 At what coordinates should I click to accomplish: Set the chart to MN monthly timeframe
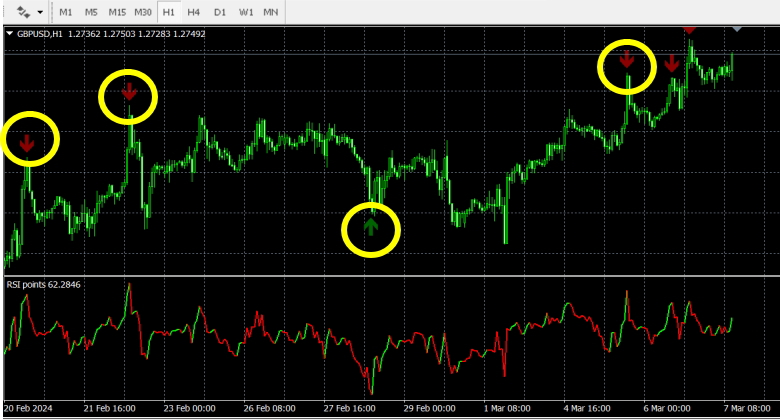coord(271,12)
